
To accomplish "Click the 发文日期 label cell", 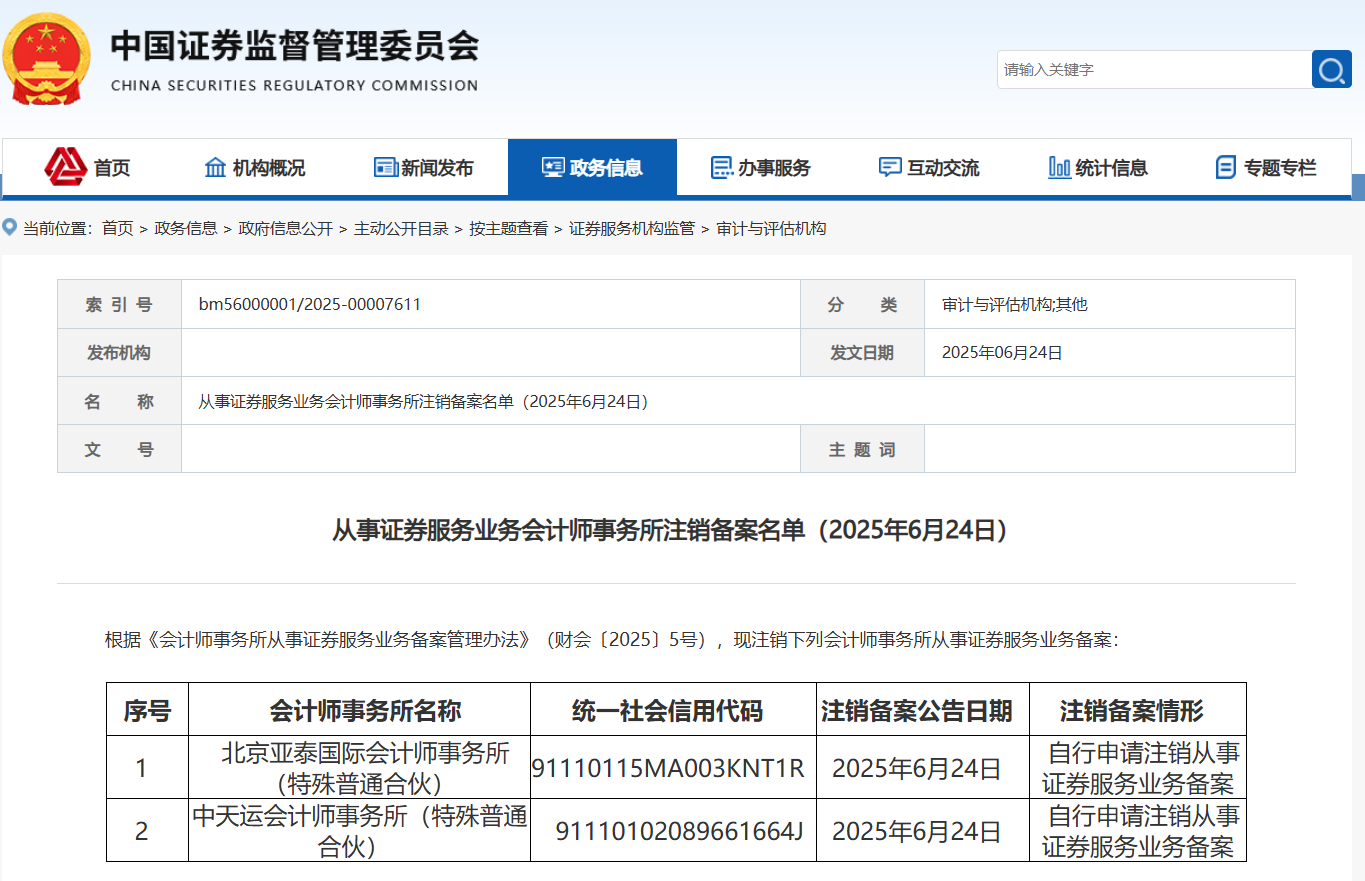I will 862,352.
